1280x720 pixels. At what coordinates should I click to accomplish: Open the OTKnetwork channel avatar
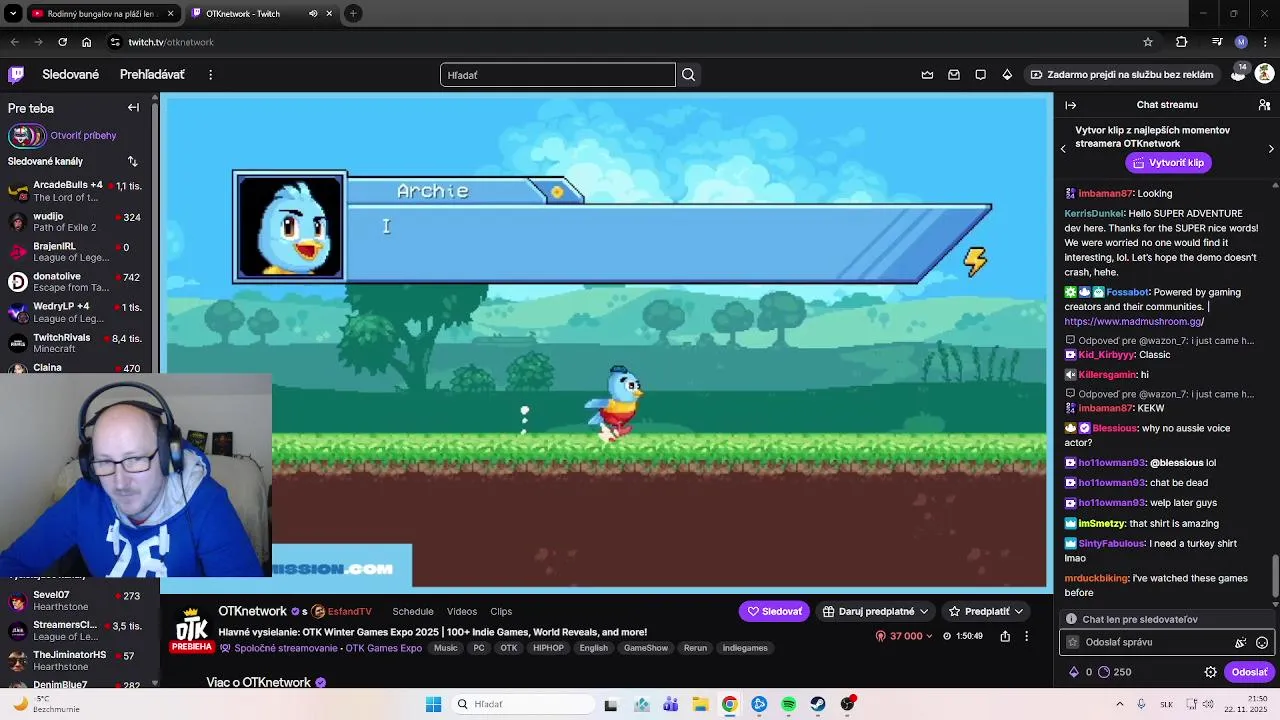click(x=191, y=631)
